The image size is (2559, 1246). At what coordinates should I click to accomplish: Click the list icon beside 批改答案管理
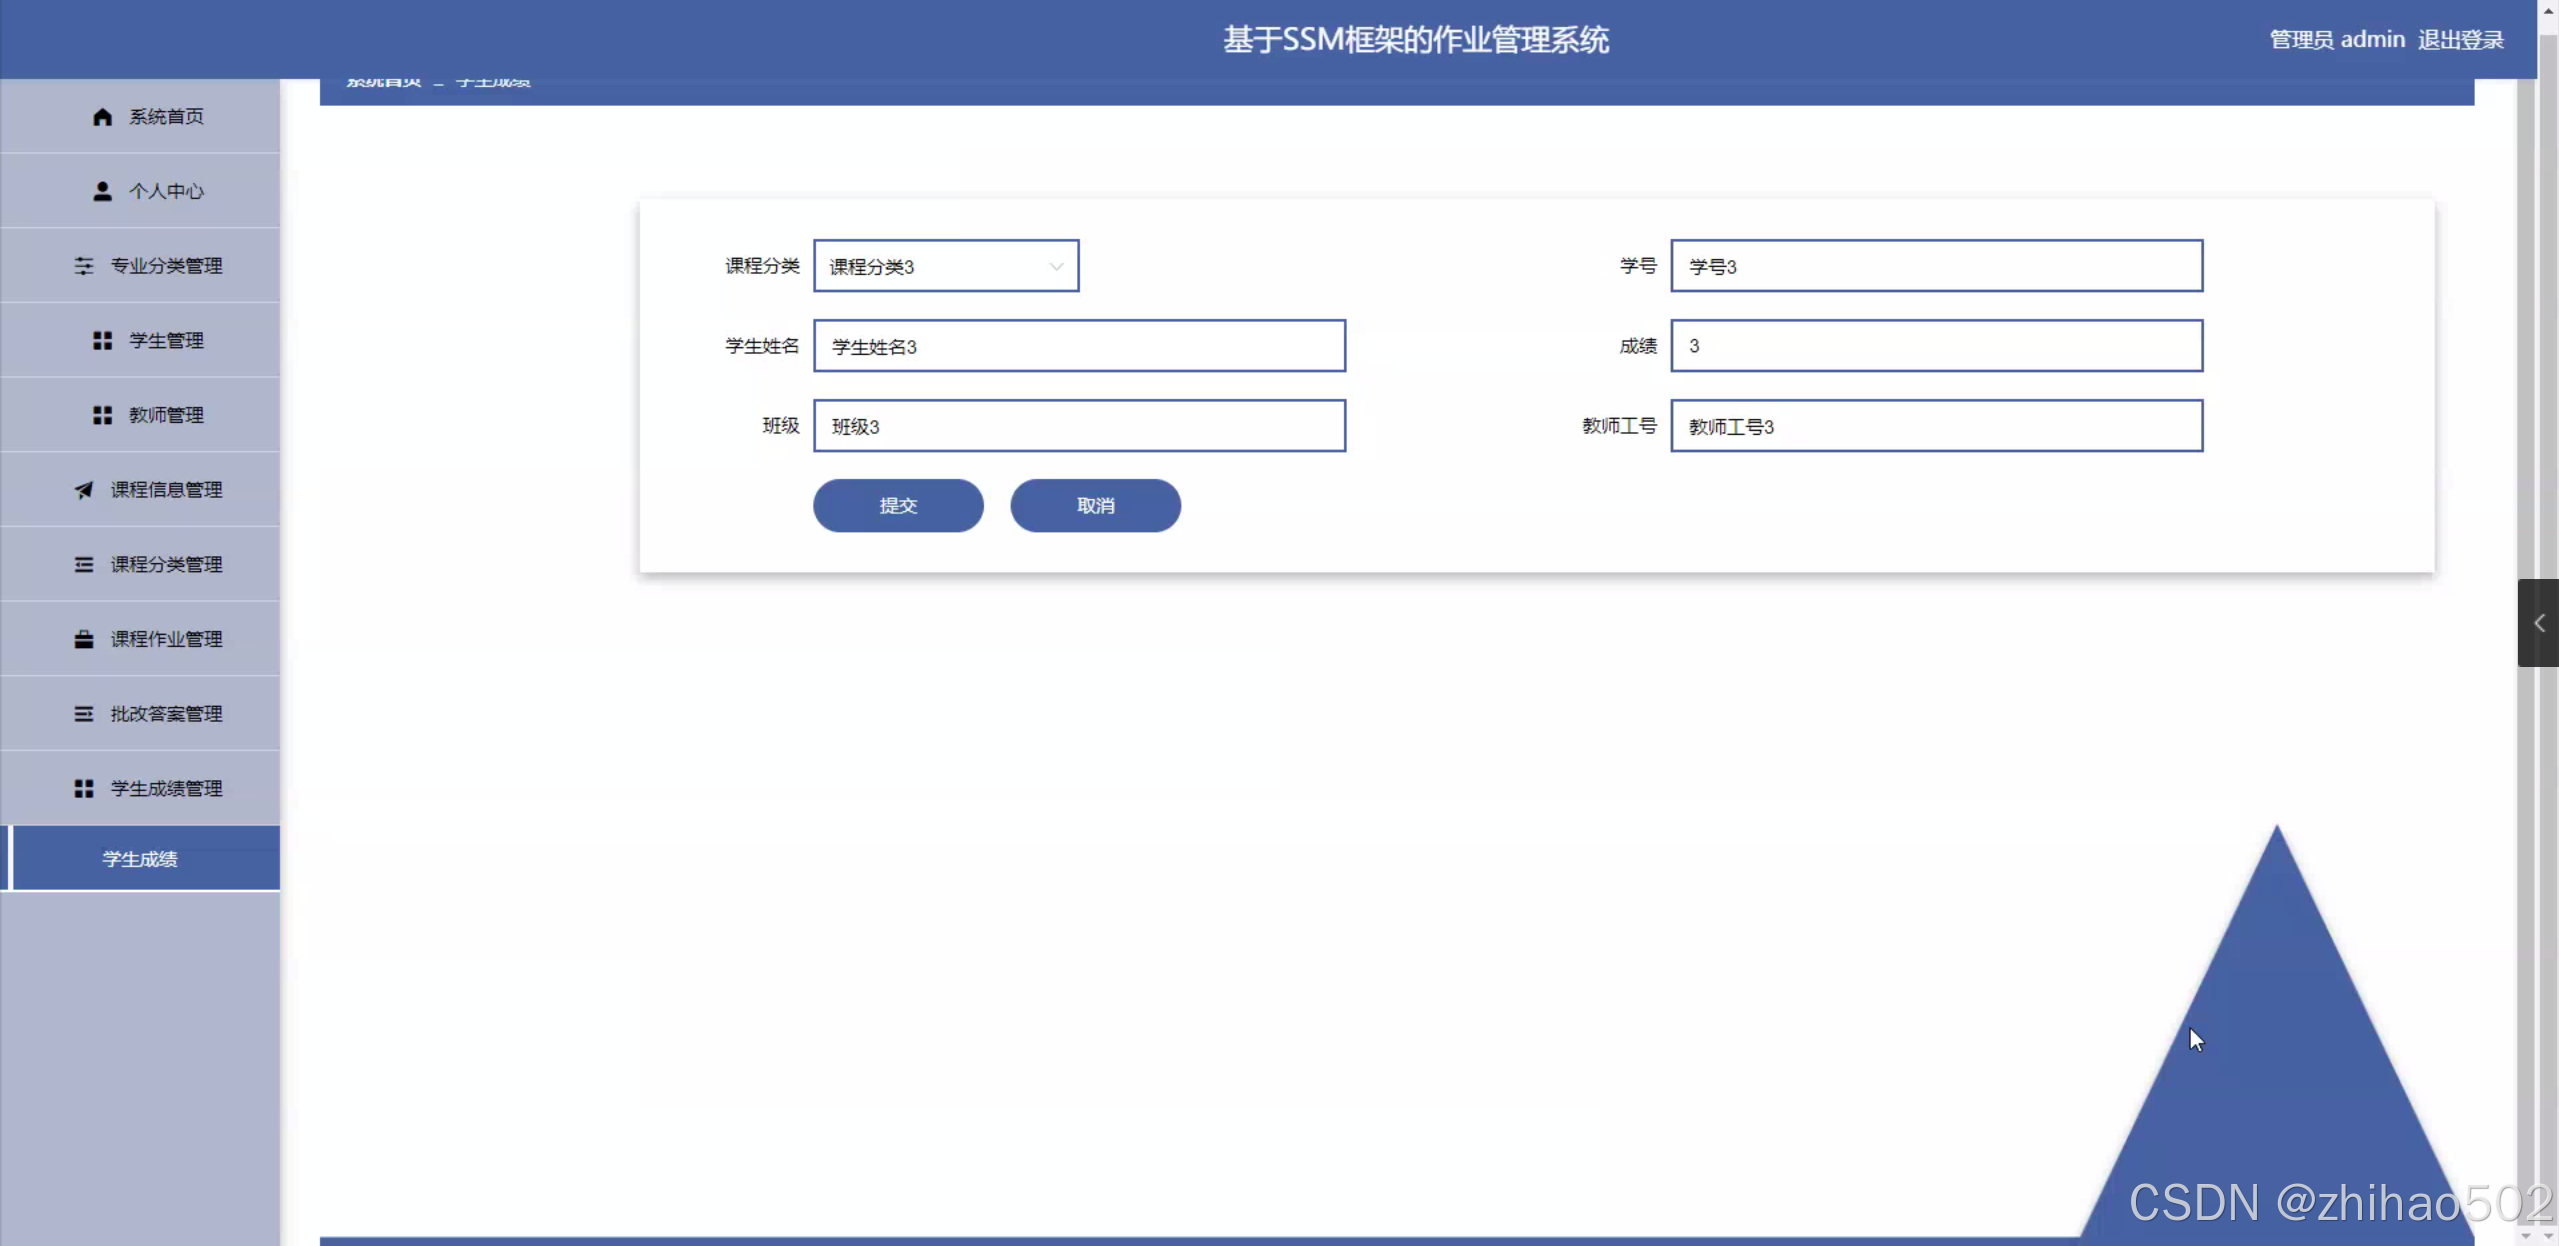[84, 714]
